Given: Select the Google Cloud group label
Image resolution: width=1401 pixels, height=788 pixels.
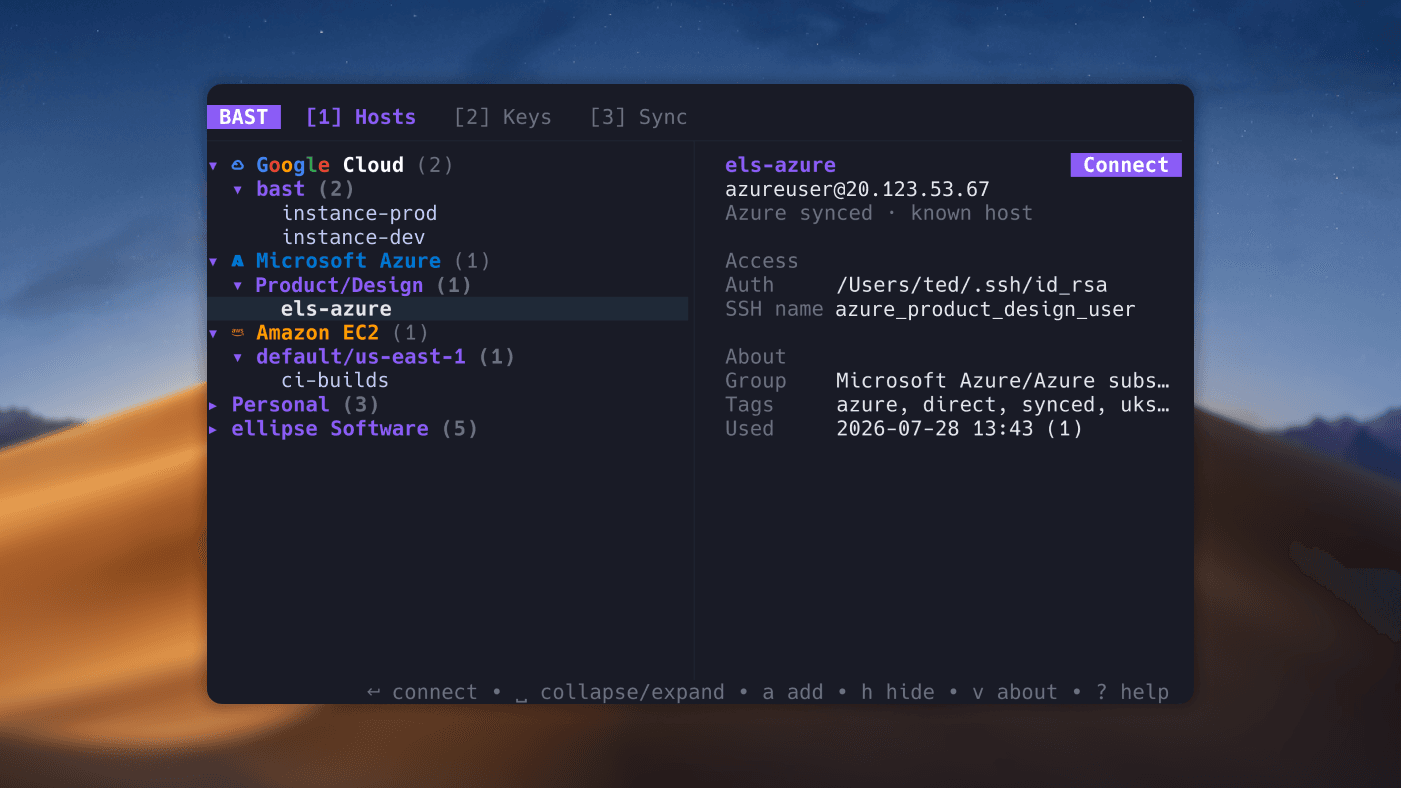Looking at the screenshot, I should pos(330,165).
